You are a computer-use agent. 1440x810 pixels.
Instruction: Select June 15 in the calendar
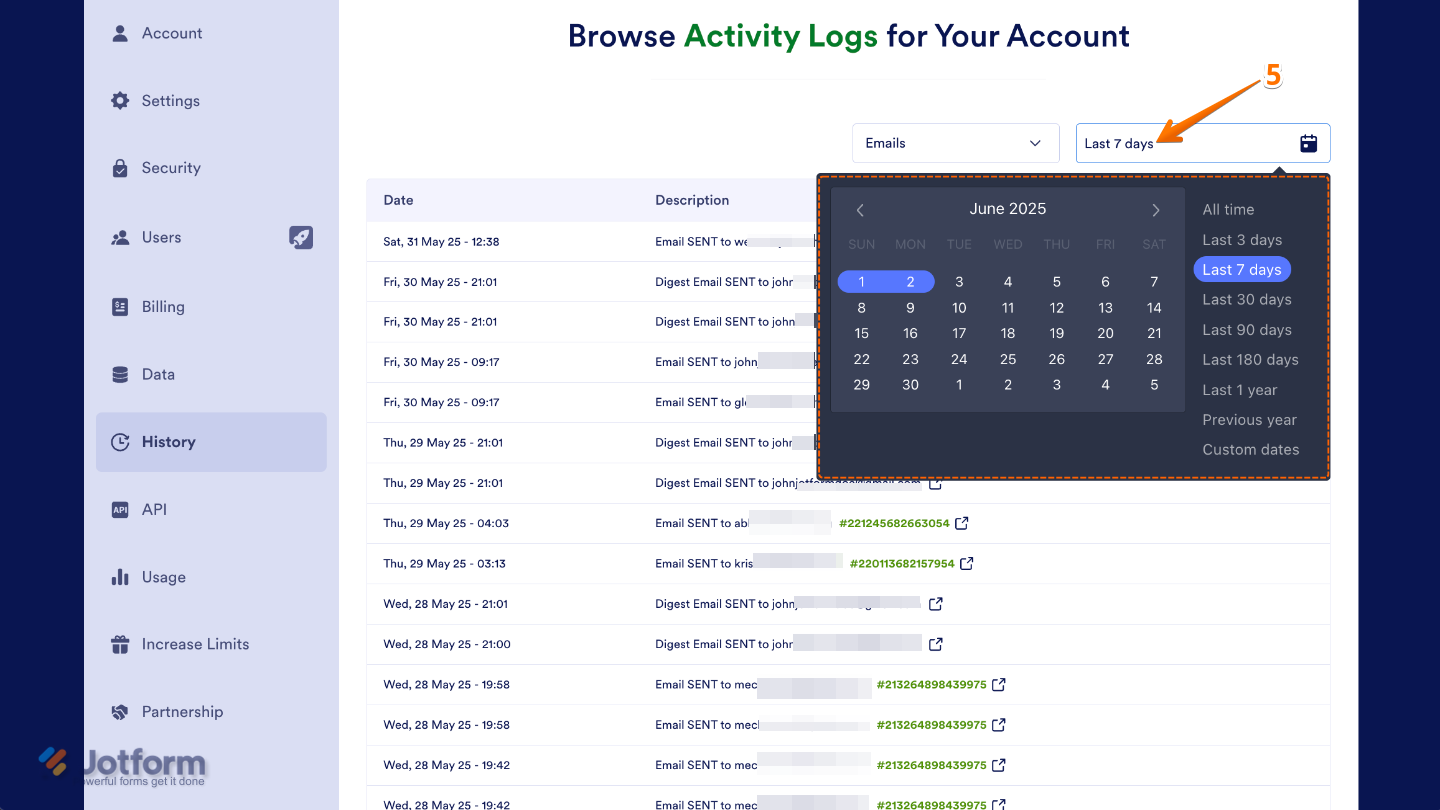[x=861, y=333]
